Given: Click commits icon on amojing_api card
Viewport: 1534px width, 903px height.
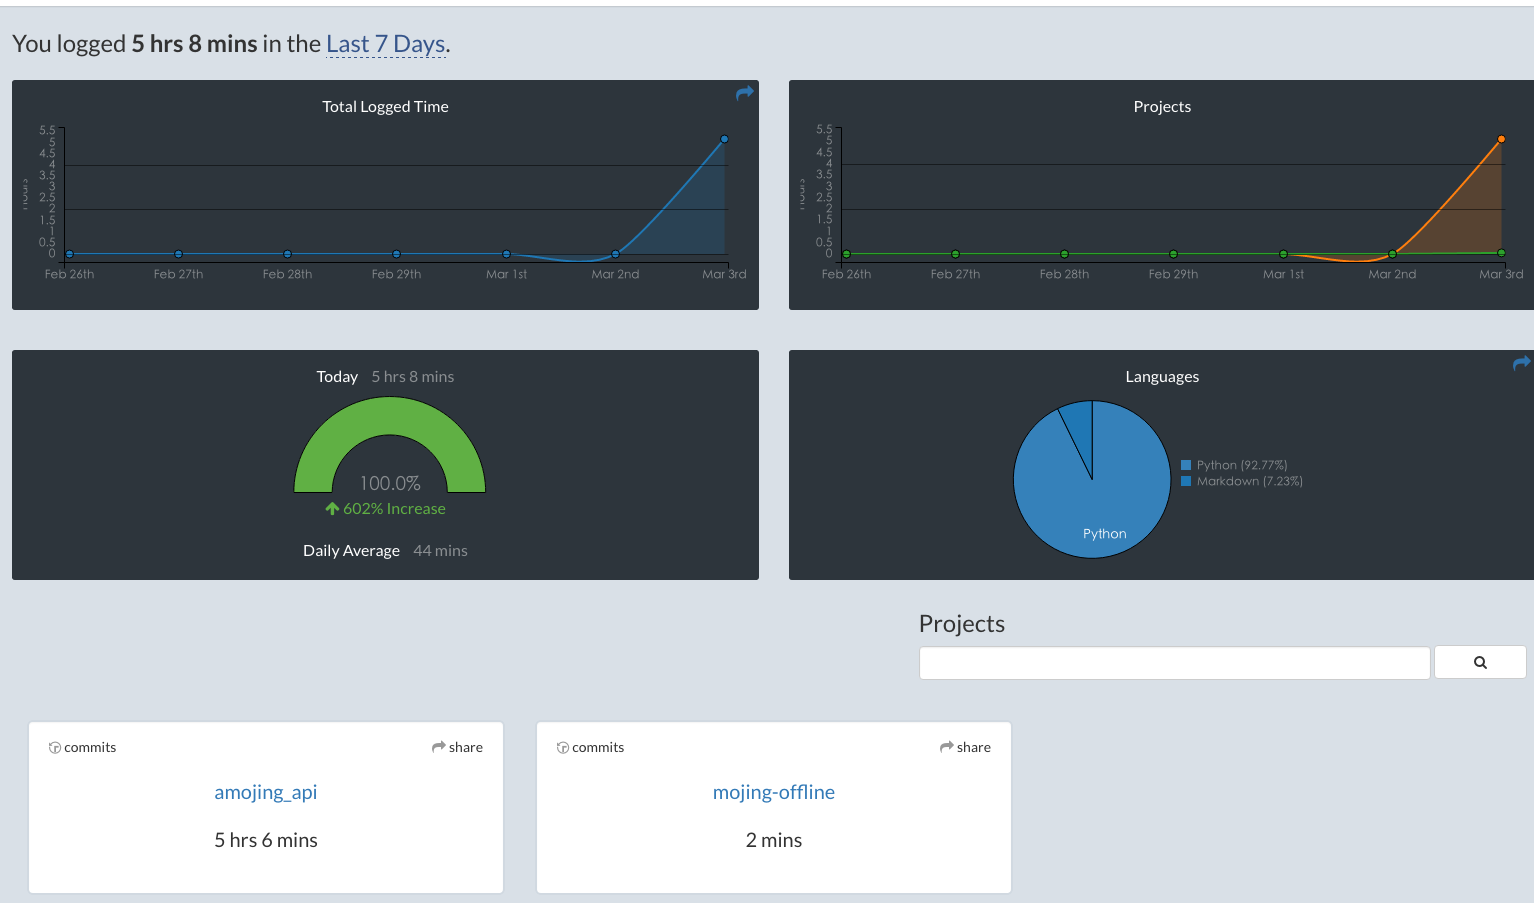Looking at the screenshot, I should tap(55, 748).
